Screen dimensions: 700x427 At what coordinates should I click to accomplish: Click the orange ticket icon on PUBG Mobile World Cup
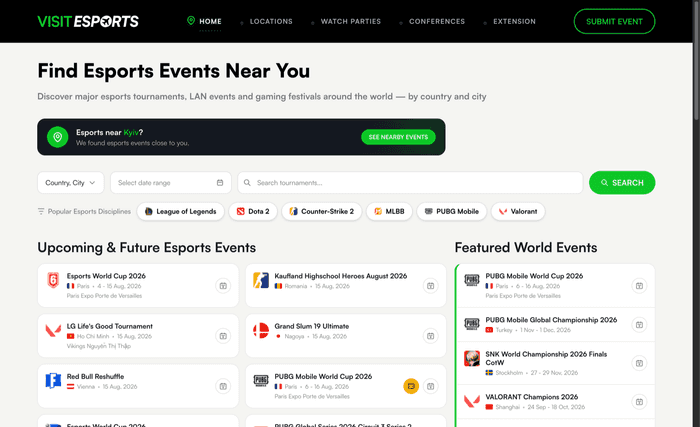point(411,386)
